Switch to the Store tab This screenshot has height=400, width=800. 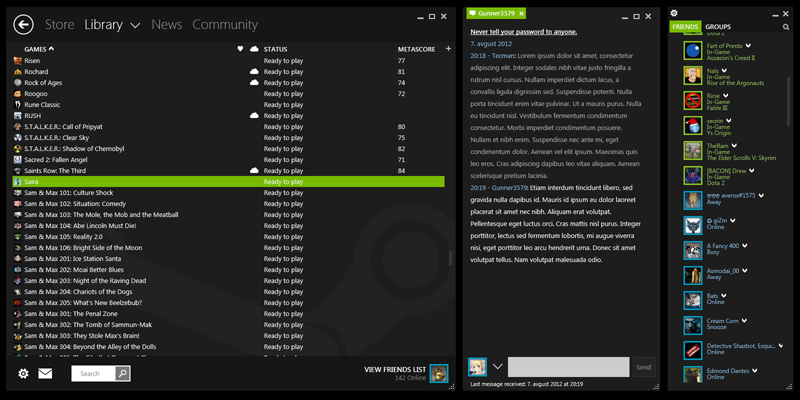[60, 25]
